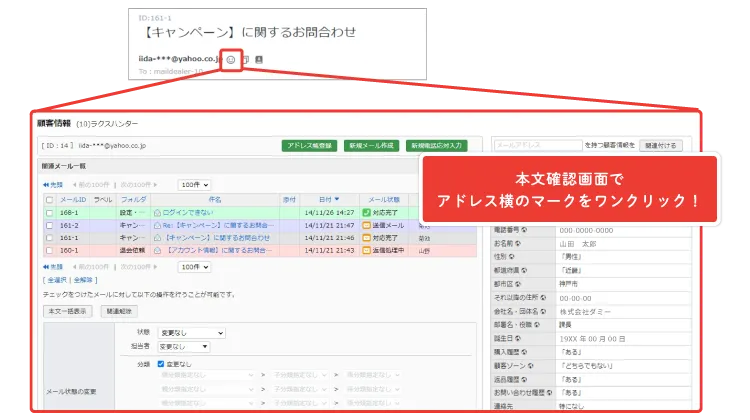This screenshot has height=420, width=750.
Task: Click the green 対応完了 status icon in row 168-1
Action: (366, 212)
